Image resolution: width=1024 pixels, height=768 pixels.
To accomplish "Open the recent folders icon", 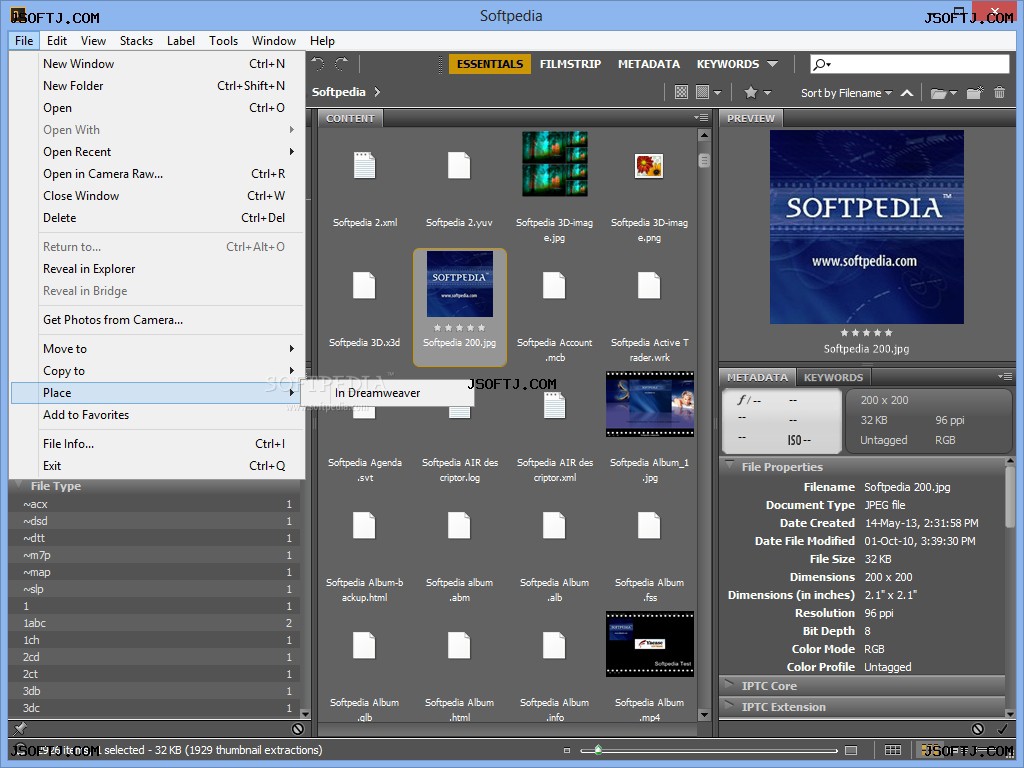I will [938, 93].
